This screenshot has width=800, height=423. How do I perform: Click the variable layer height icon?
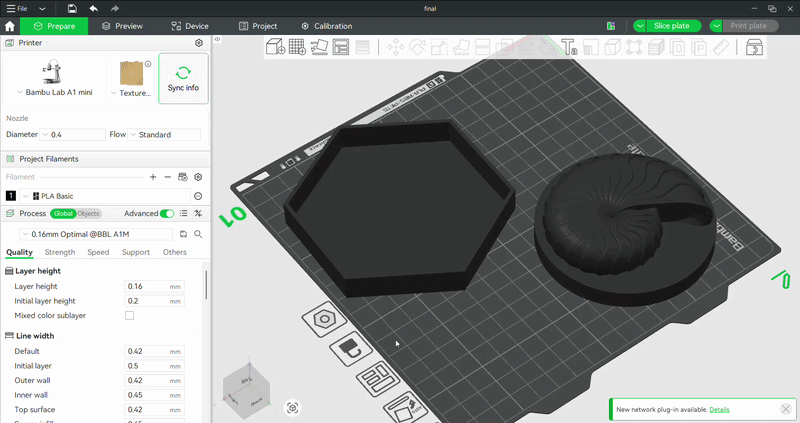pyautogui.click(x=362, y=47)
